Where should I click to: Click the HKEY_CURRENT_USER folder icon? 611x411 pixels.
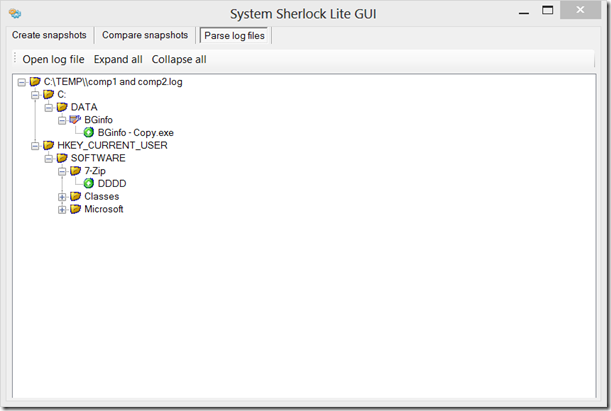[x=49, y=145]
